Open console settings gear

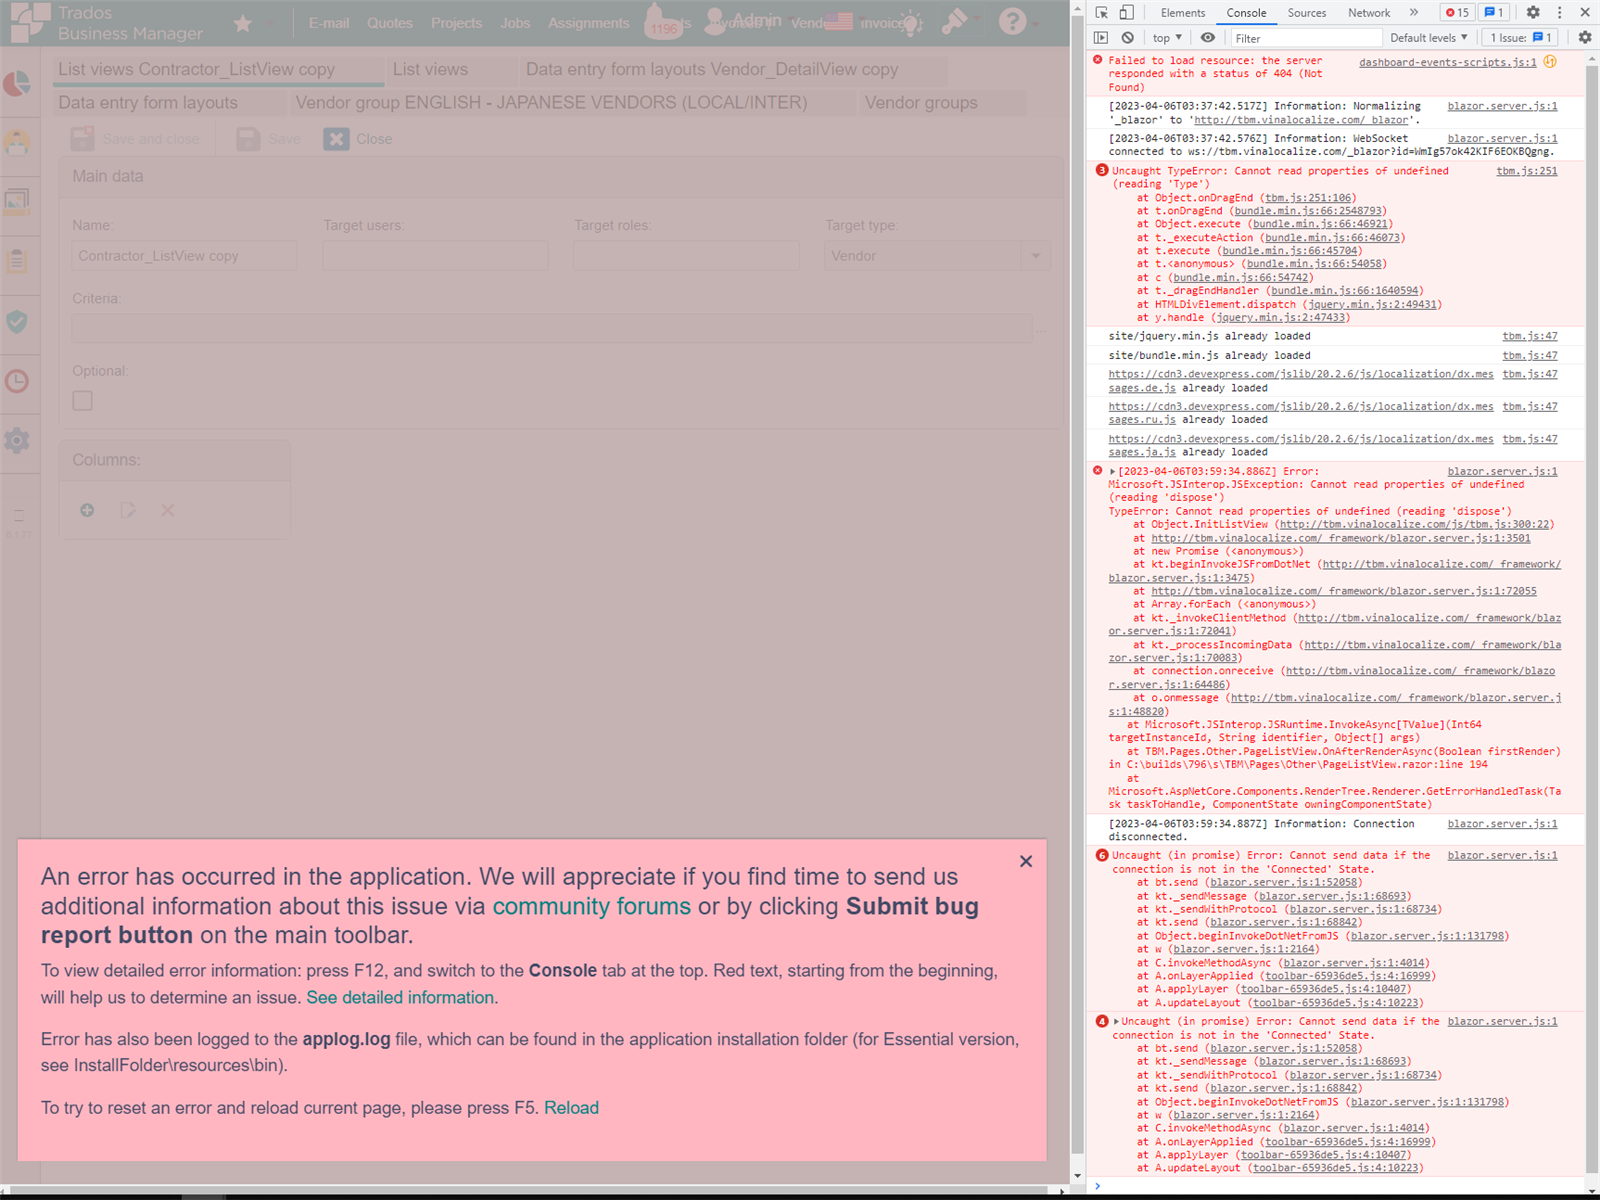pyautogui.click(x=1585, y=37)
